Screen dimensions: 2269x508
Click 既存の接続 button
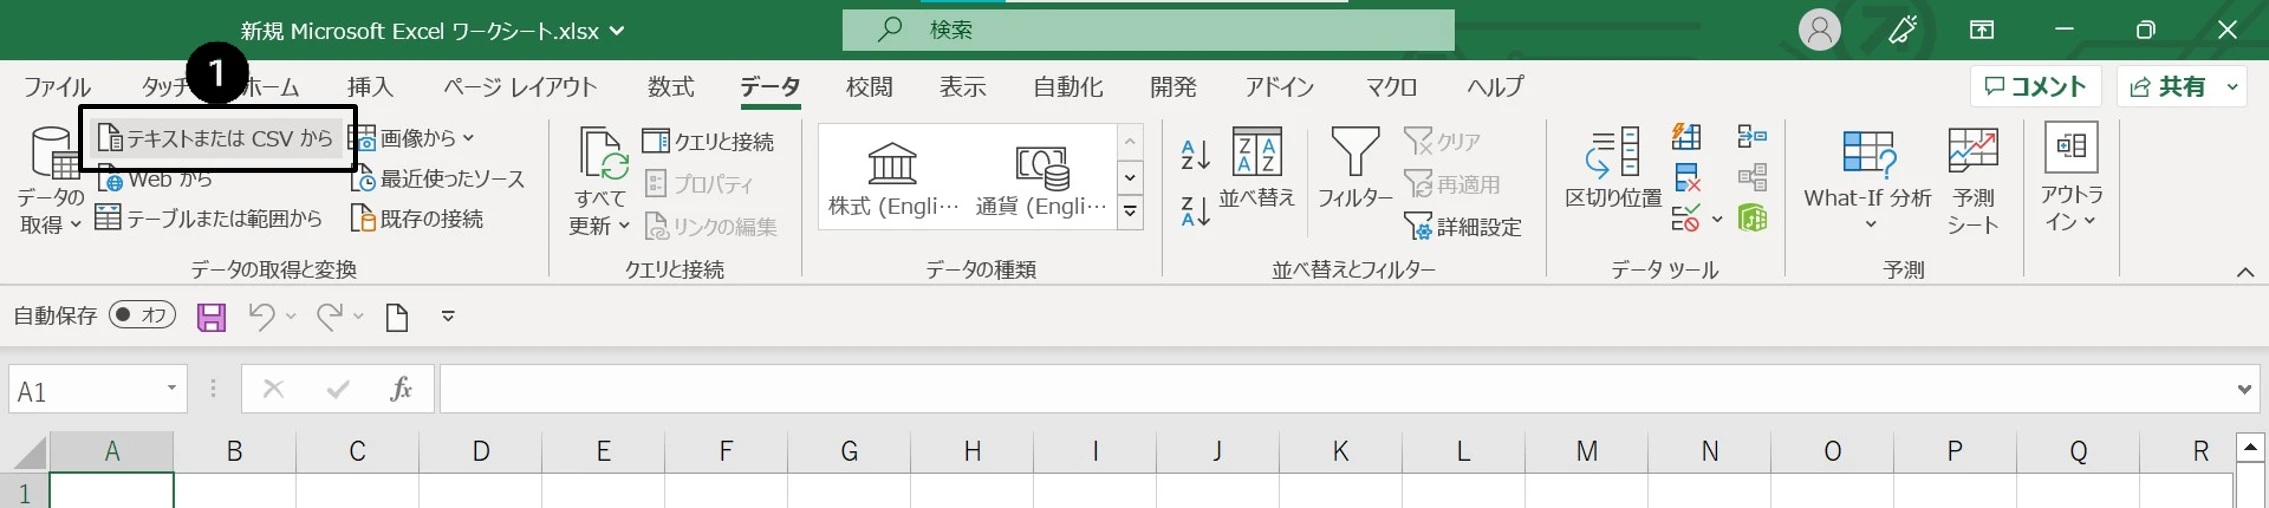pos(417,218)
